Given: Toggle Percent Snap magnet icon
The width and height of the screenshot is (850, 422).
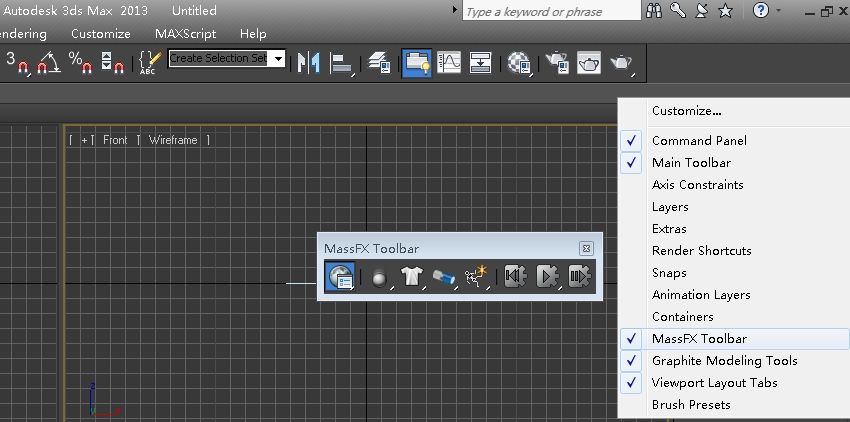Looking at the screenshot, I should click(x=80, y=62).
